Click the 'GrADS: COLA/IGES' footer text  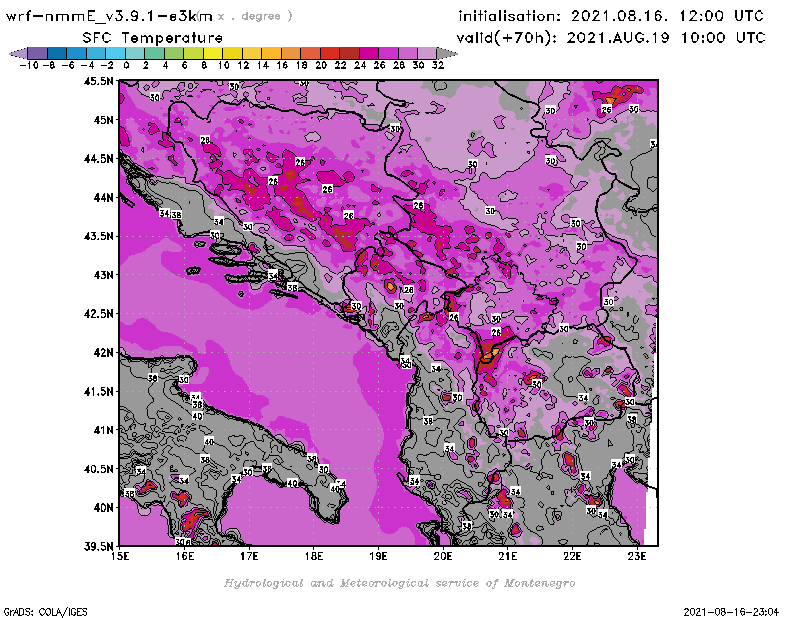46,612
